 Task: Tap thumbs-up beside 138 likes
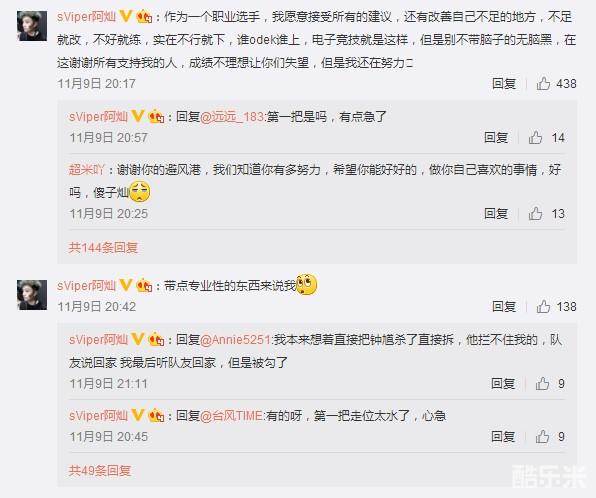(543, 306)
